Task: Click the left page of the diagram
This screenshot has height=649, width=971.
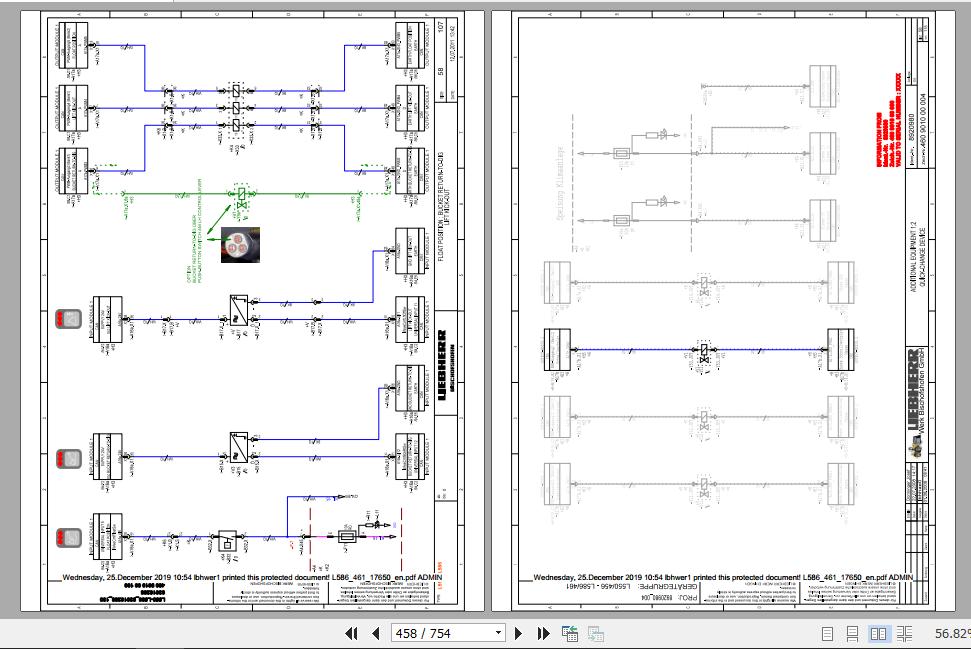Action: coord(252,311)
